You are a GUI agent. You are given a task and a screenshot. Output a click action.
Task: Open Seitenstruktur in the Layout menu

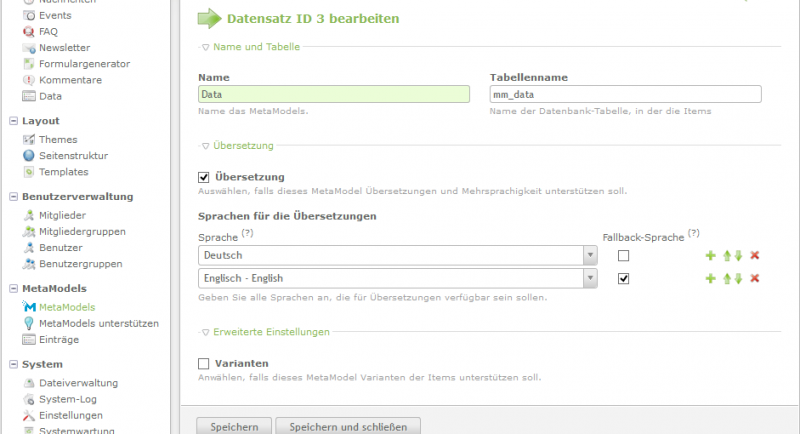coord(73,156)
